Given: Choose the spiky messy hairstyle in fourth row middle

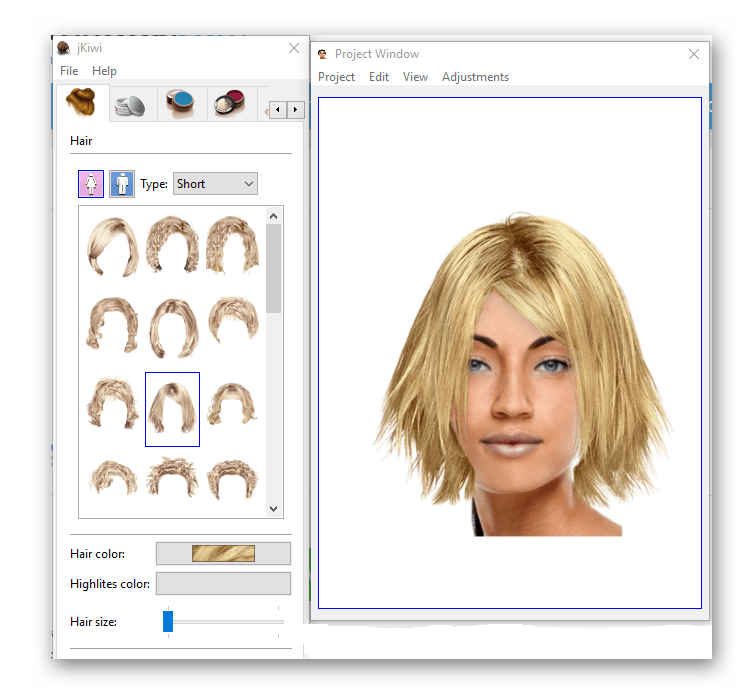Looking at the screenshot, I should (172, 477).
